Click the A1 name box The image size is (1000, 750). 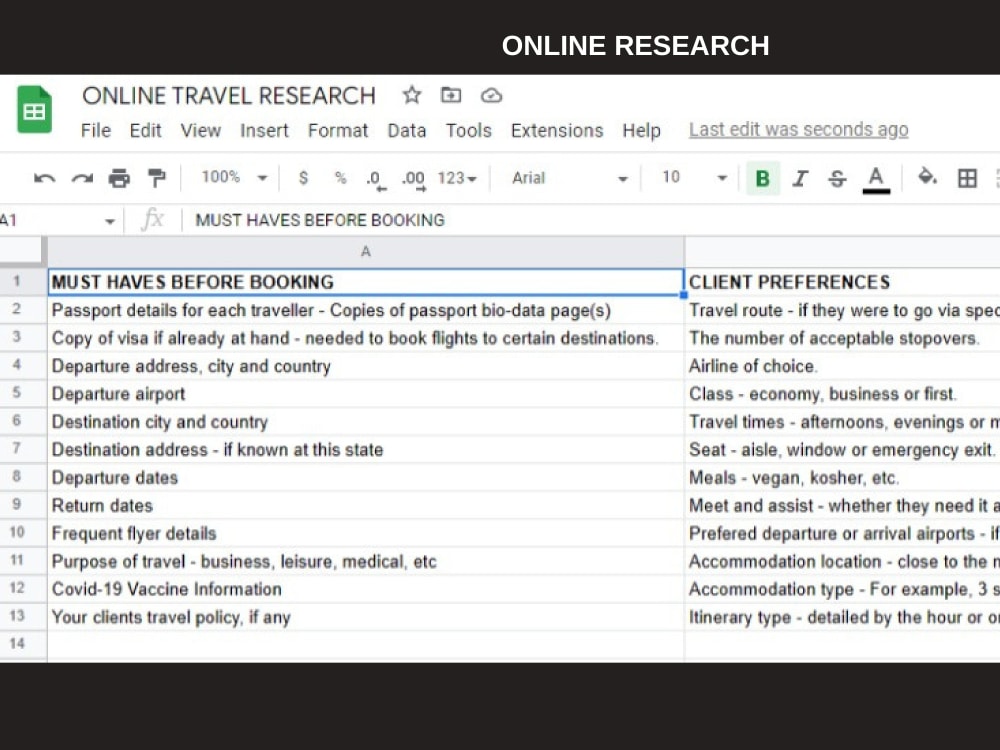51,221
